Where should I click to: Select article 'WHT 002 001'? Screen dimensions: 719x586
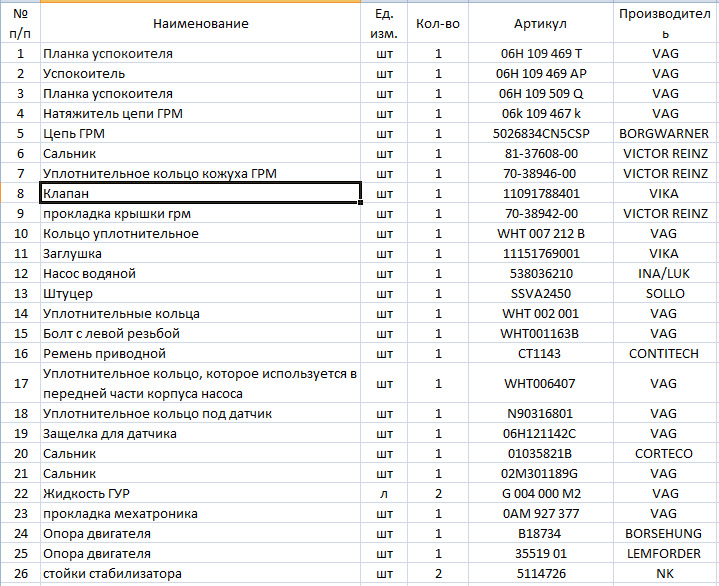point(541,314)
